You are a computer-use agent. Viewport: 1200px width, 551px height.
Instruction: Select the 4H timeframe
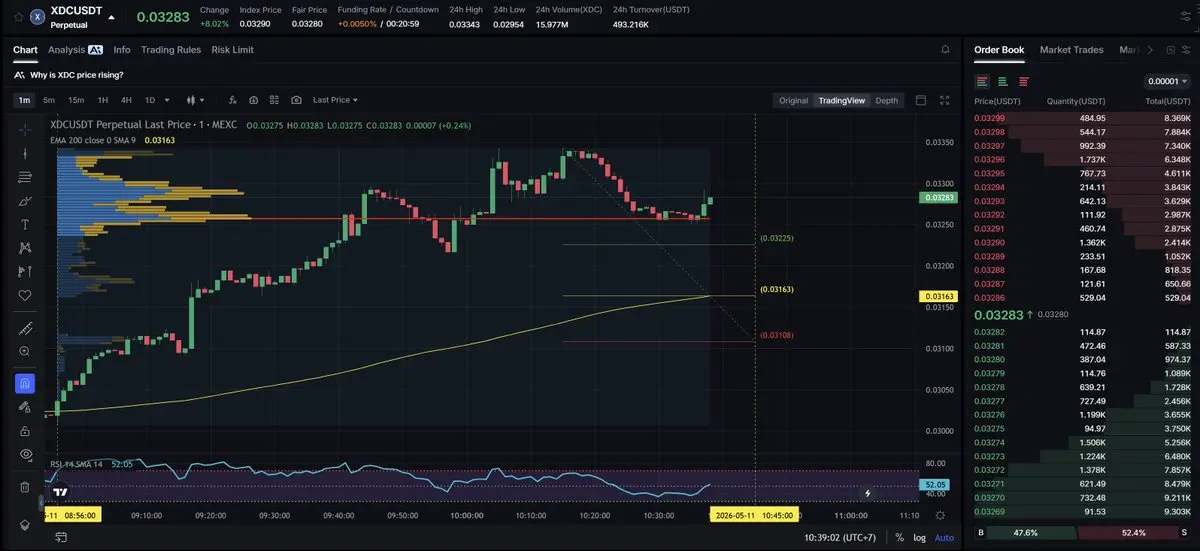coord(126,100)
